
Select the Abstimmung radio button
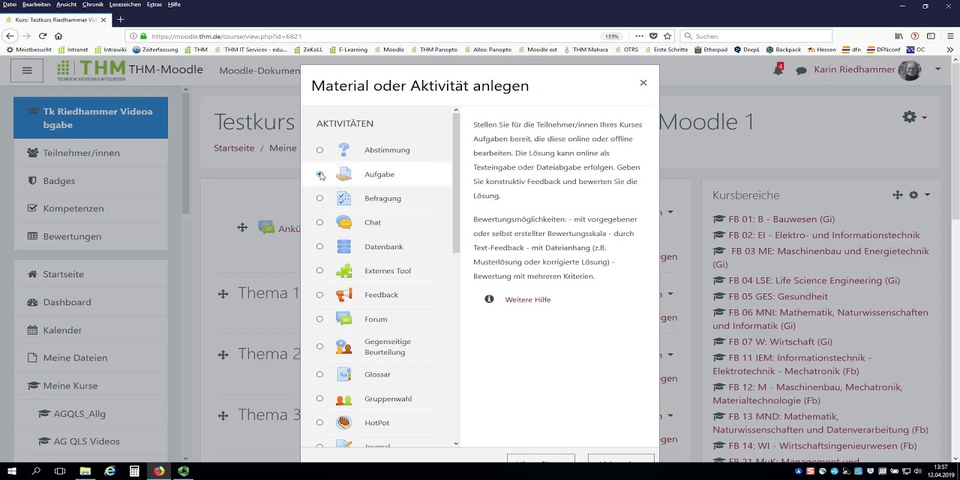tap(320, 150)
